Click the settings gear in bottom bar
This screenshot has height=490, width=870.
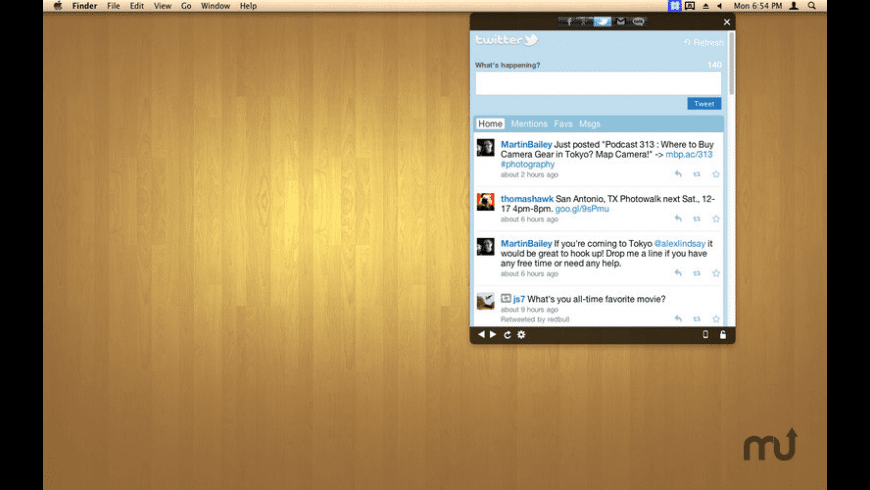point(521,335)
